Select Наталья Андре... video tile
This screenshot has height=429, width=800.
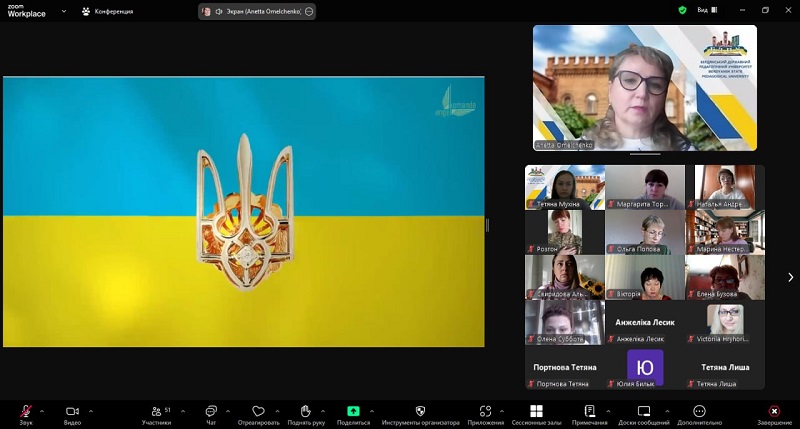click(725, 187)
